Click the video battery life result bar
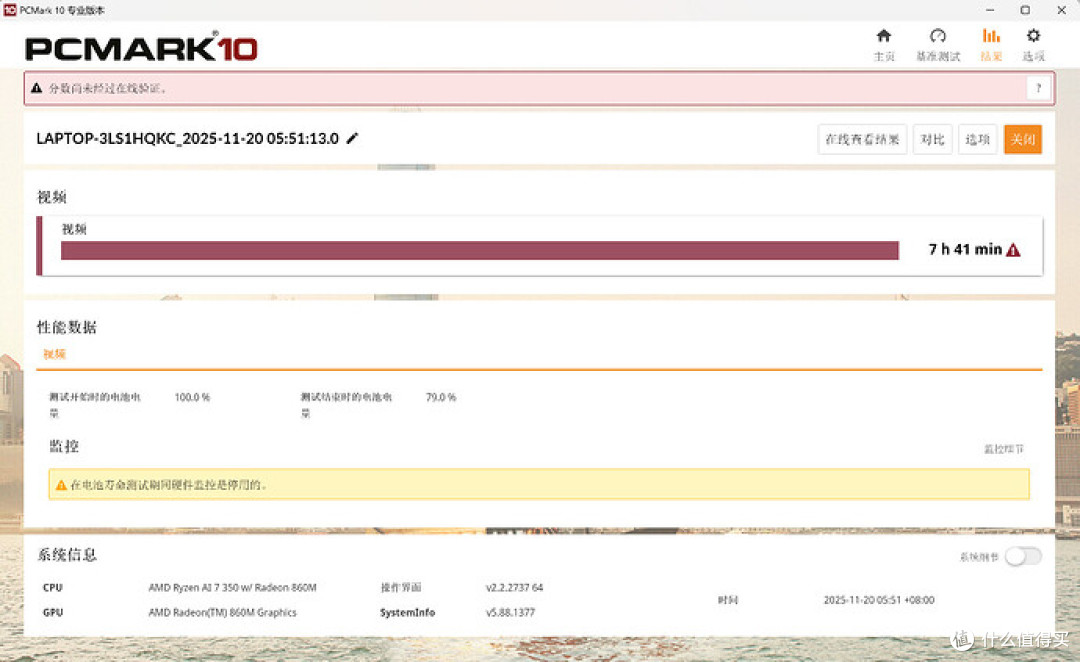This screenshot has width=1080, height=662. [x=479, y=250]
